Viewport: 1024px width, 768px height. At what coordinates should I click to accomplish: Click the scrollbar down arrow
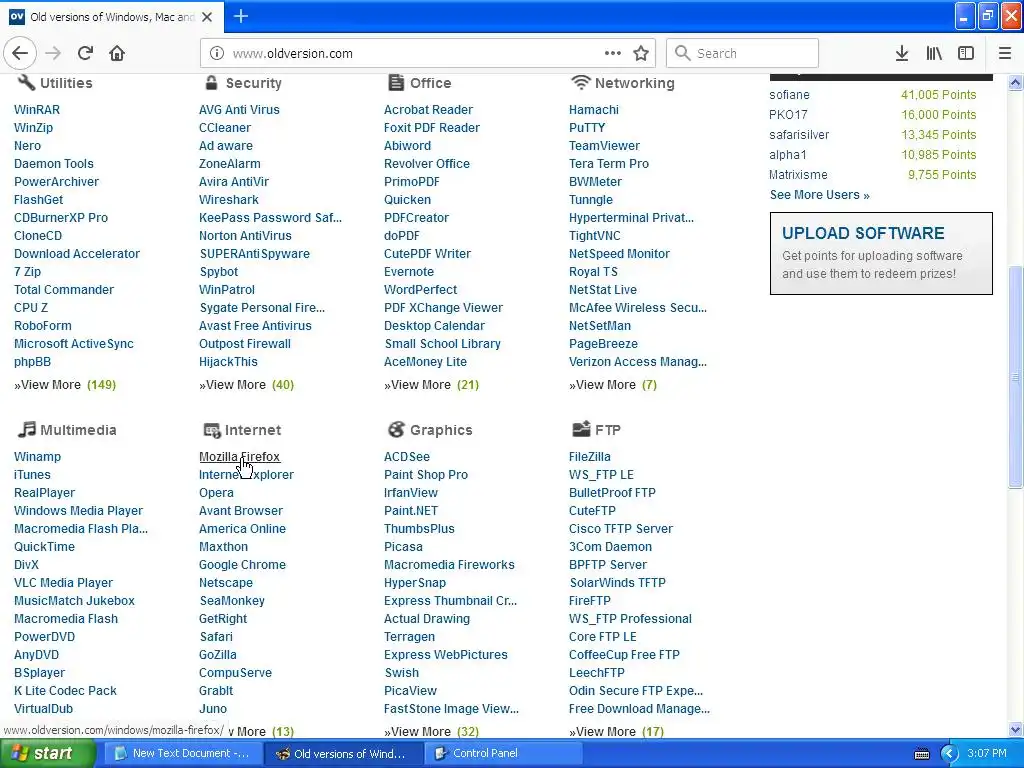(1015, 730)
